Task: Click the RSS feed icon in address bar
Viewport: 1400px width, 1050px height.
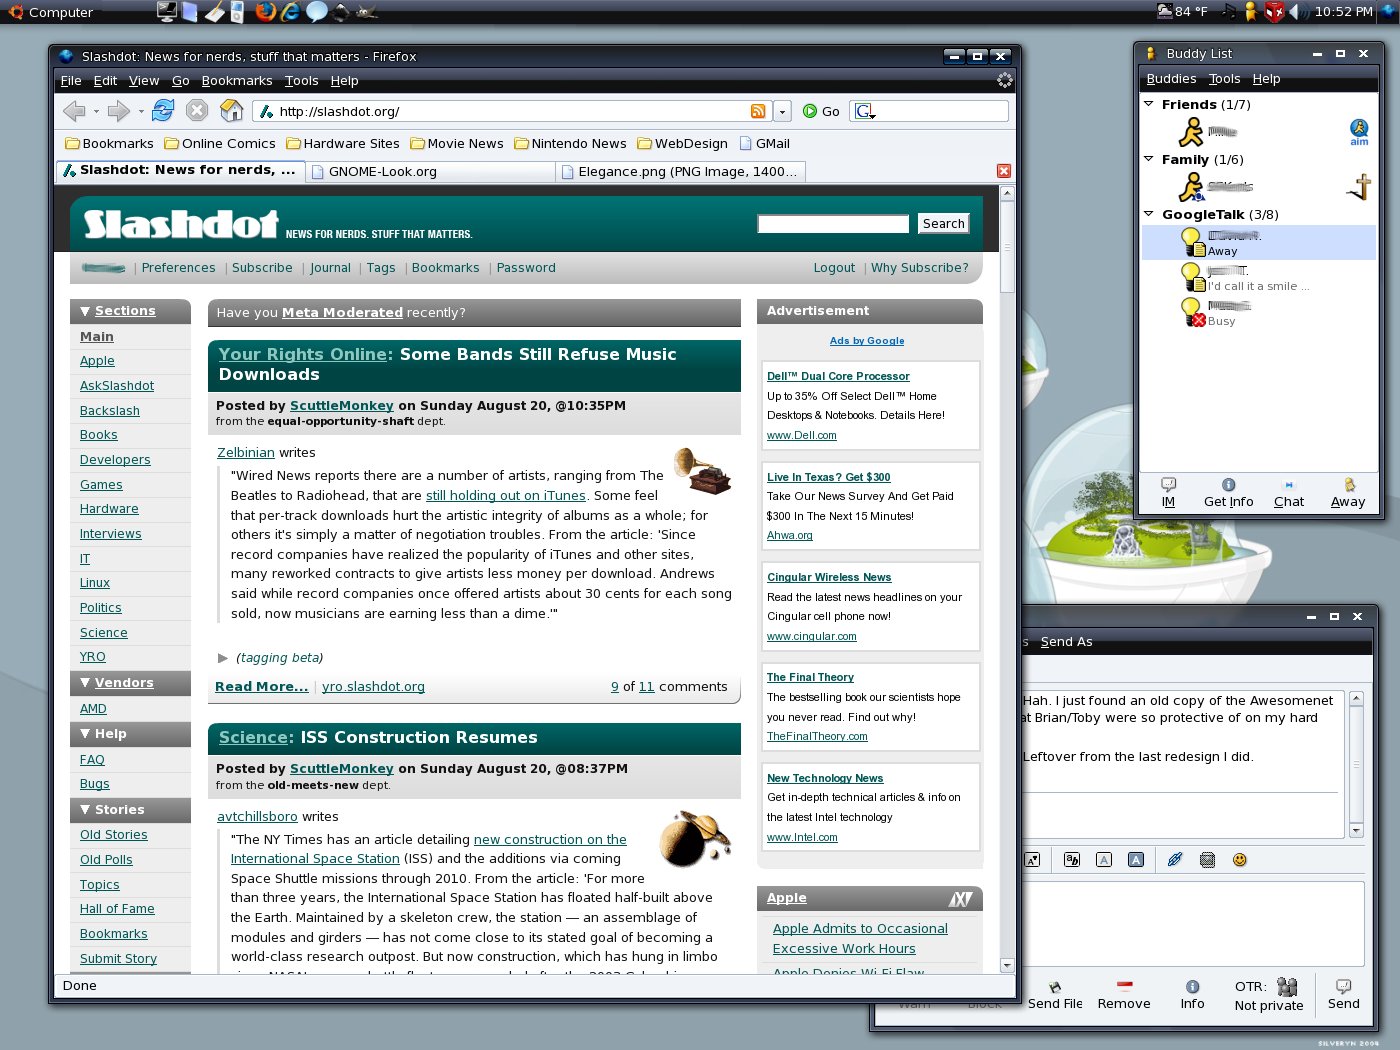Action: [758, 111]
